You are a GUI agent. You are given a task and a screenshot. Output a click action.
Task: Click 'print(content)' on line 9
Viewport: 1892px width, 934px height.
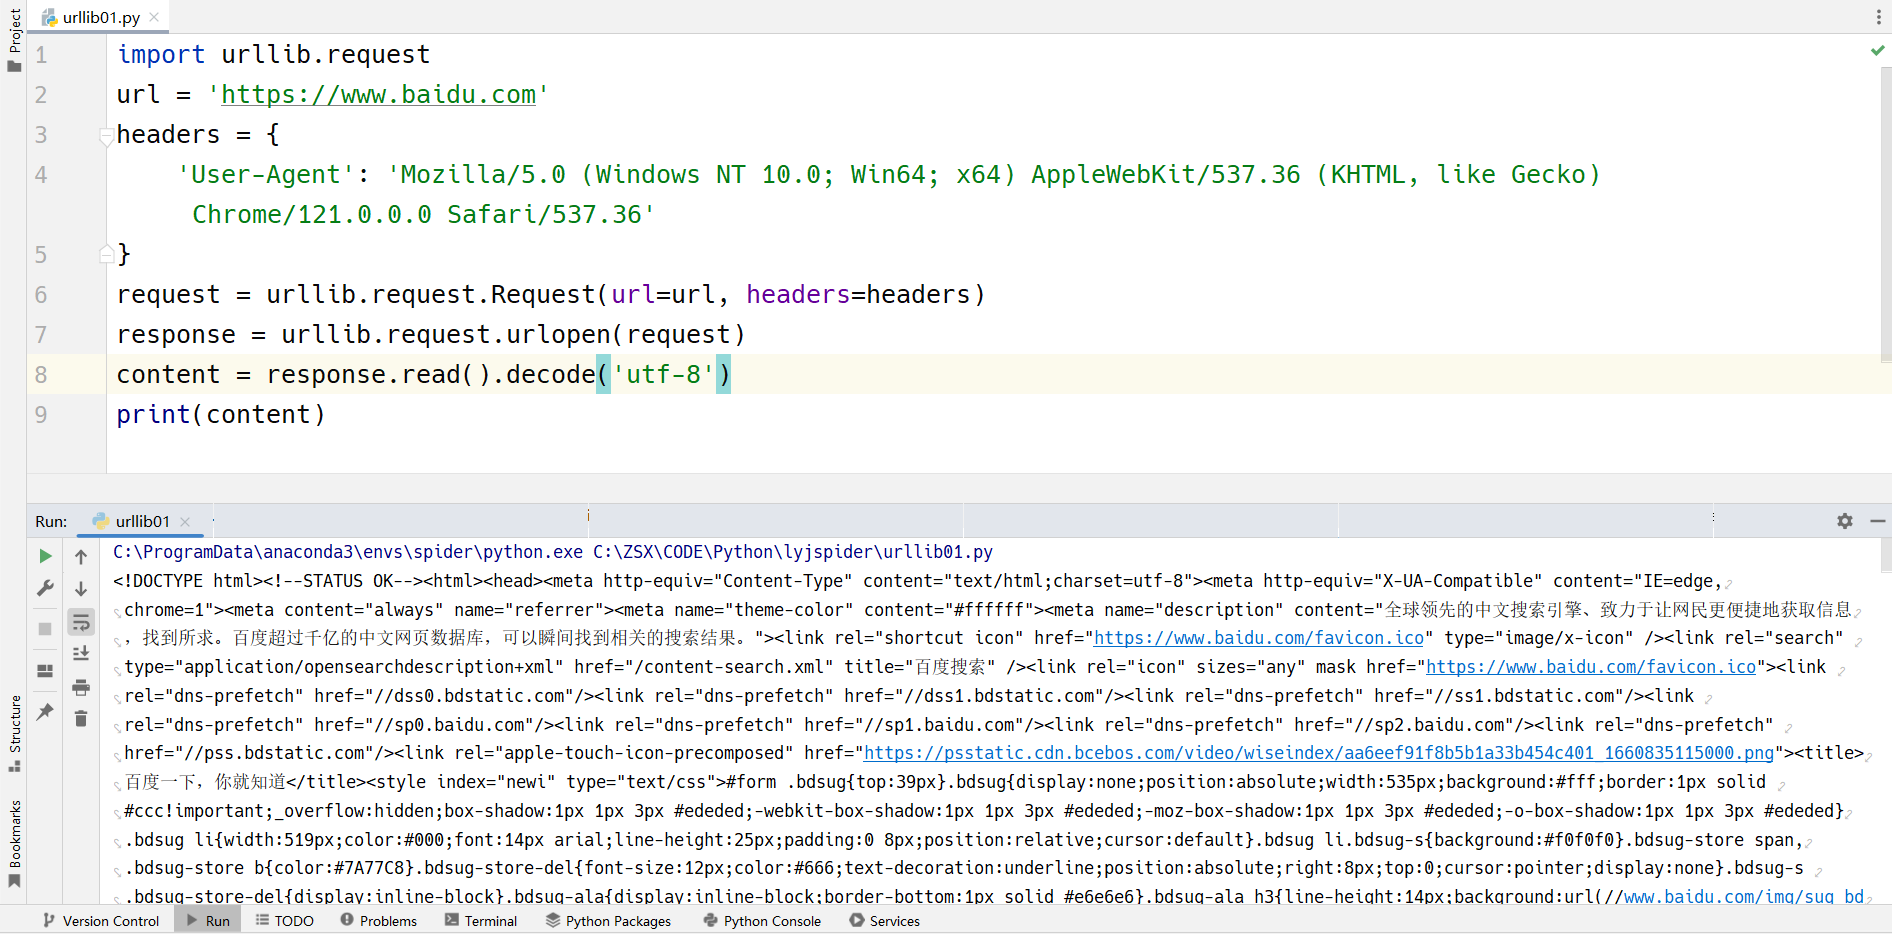coord(221,414)
